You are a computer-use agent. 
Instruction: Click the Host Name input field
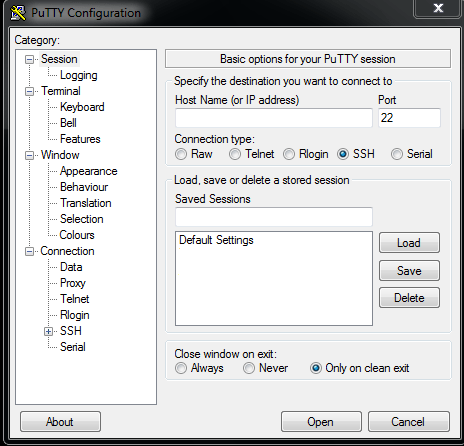pyautogui.click(x=274, y=118)
